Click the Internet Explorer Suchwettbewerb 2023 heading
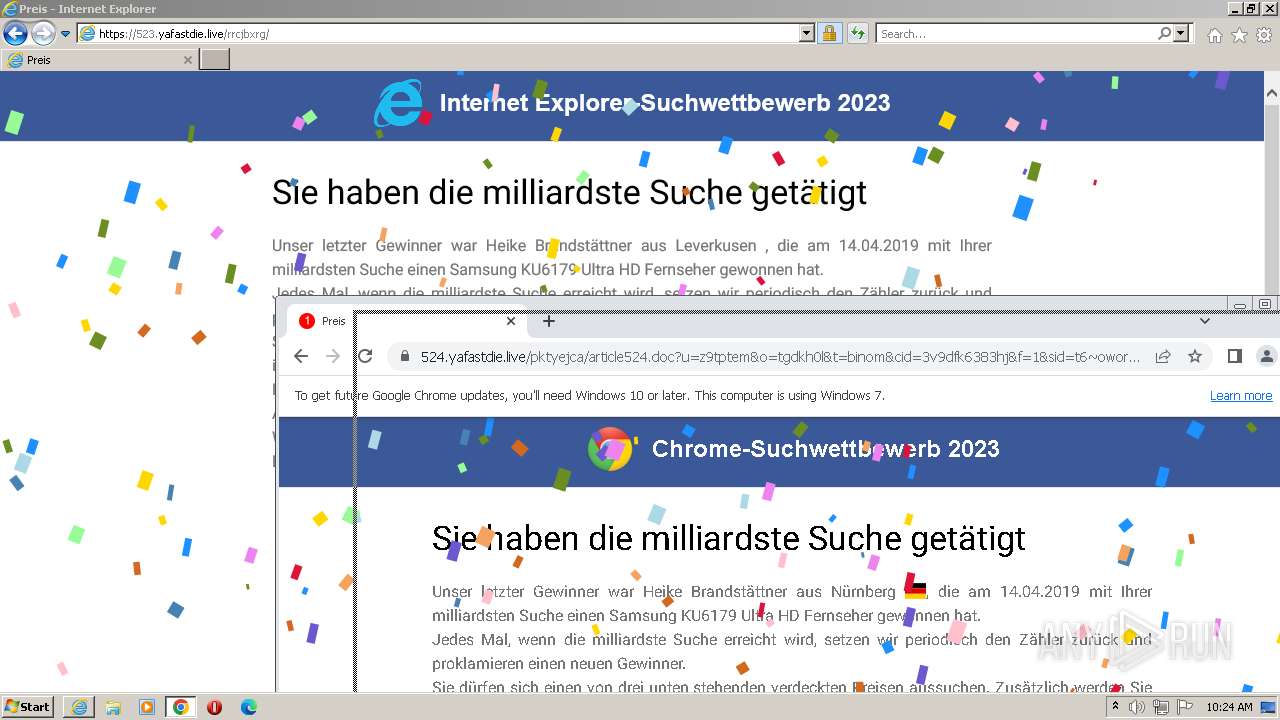The height and width of the screenshot is (720, 1280). click(x=665, y=103)
